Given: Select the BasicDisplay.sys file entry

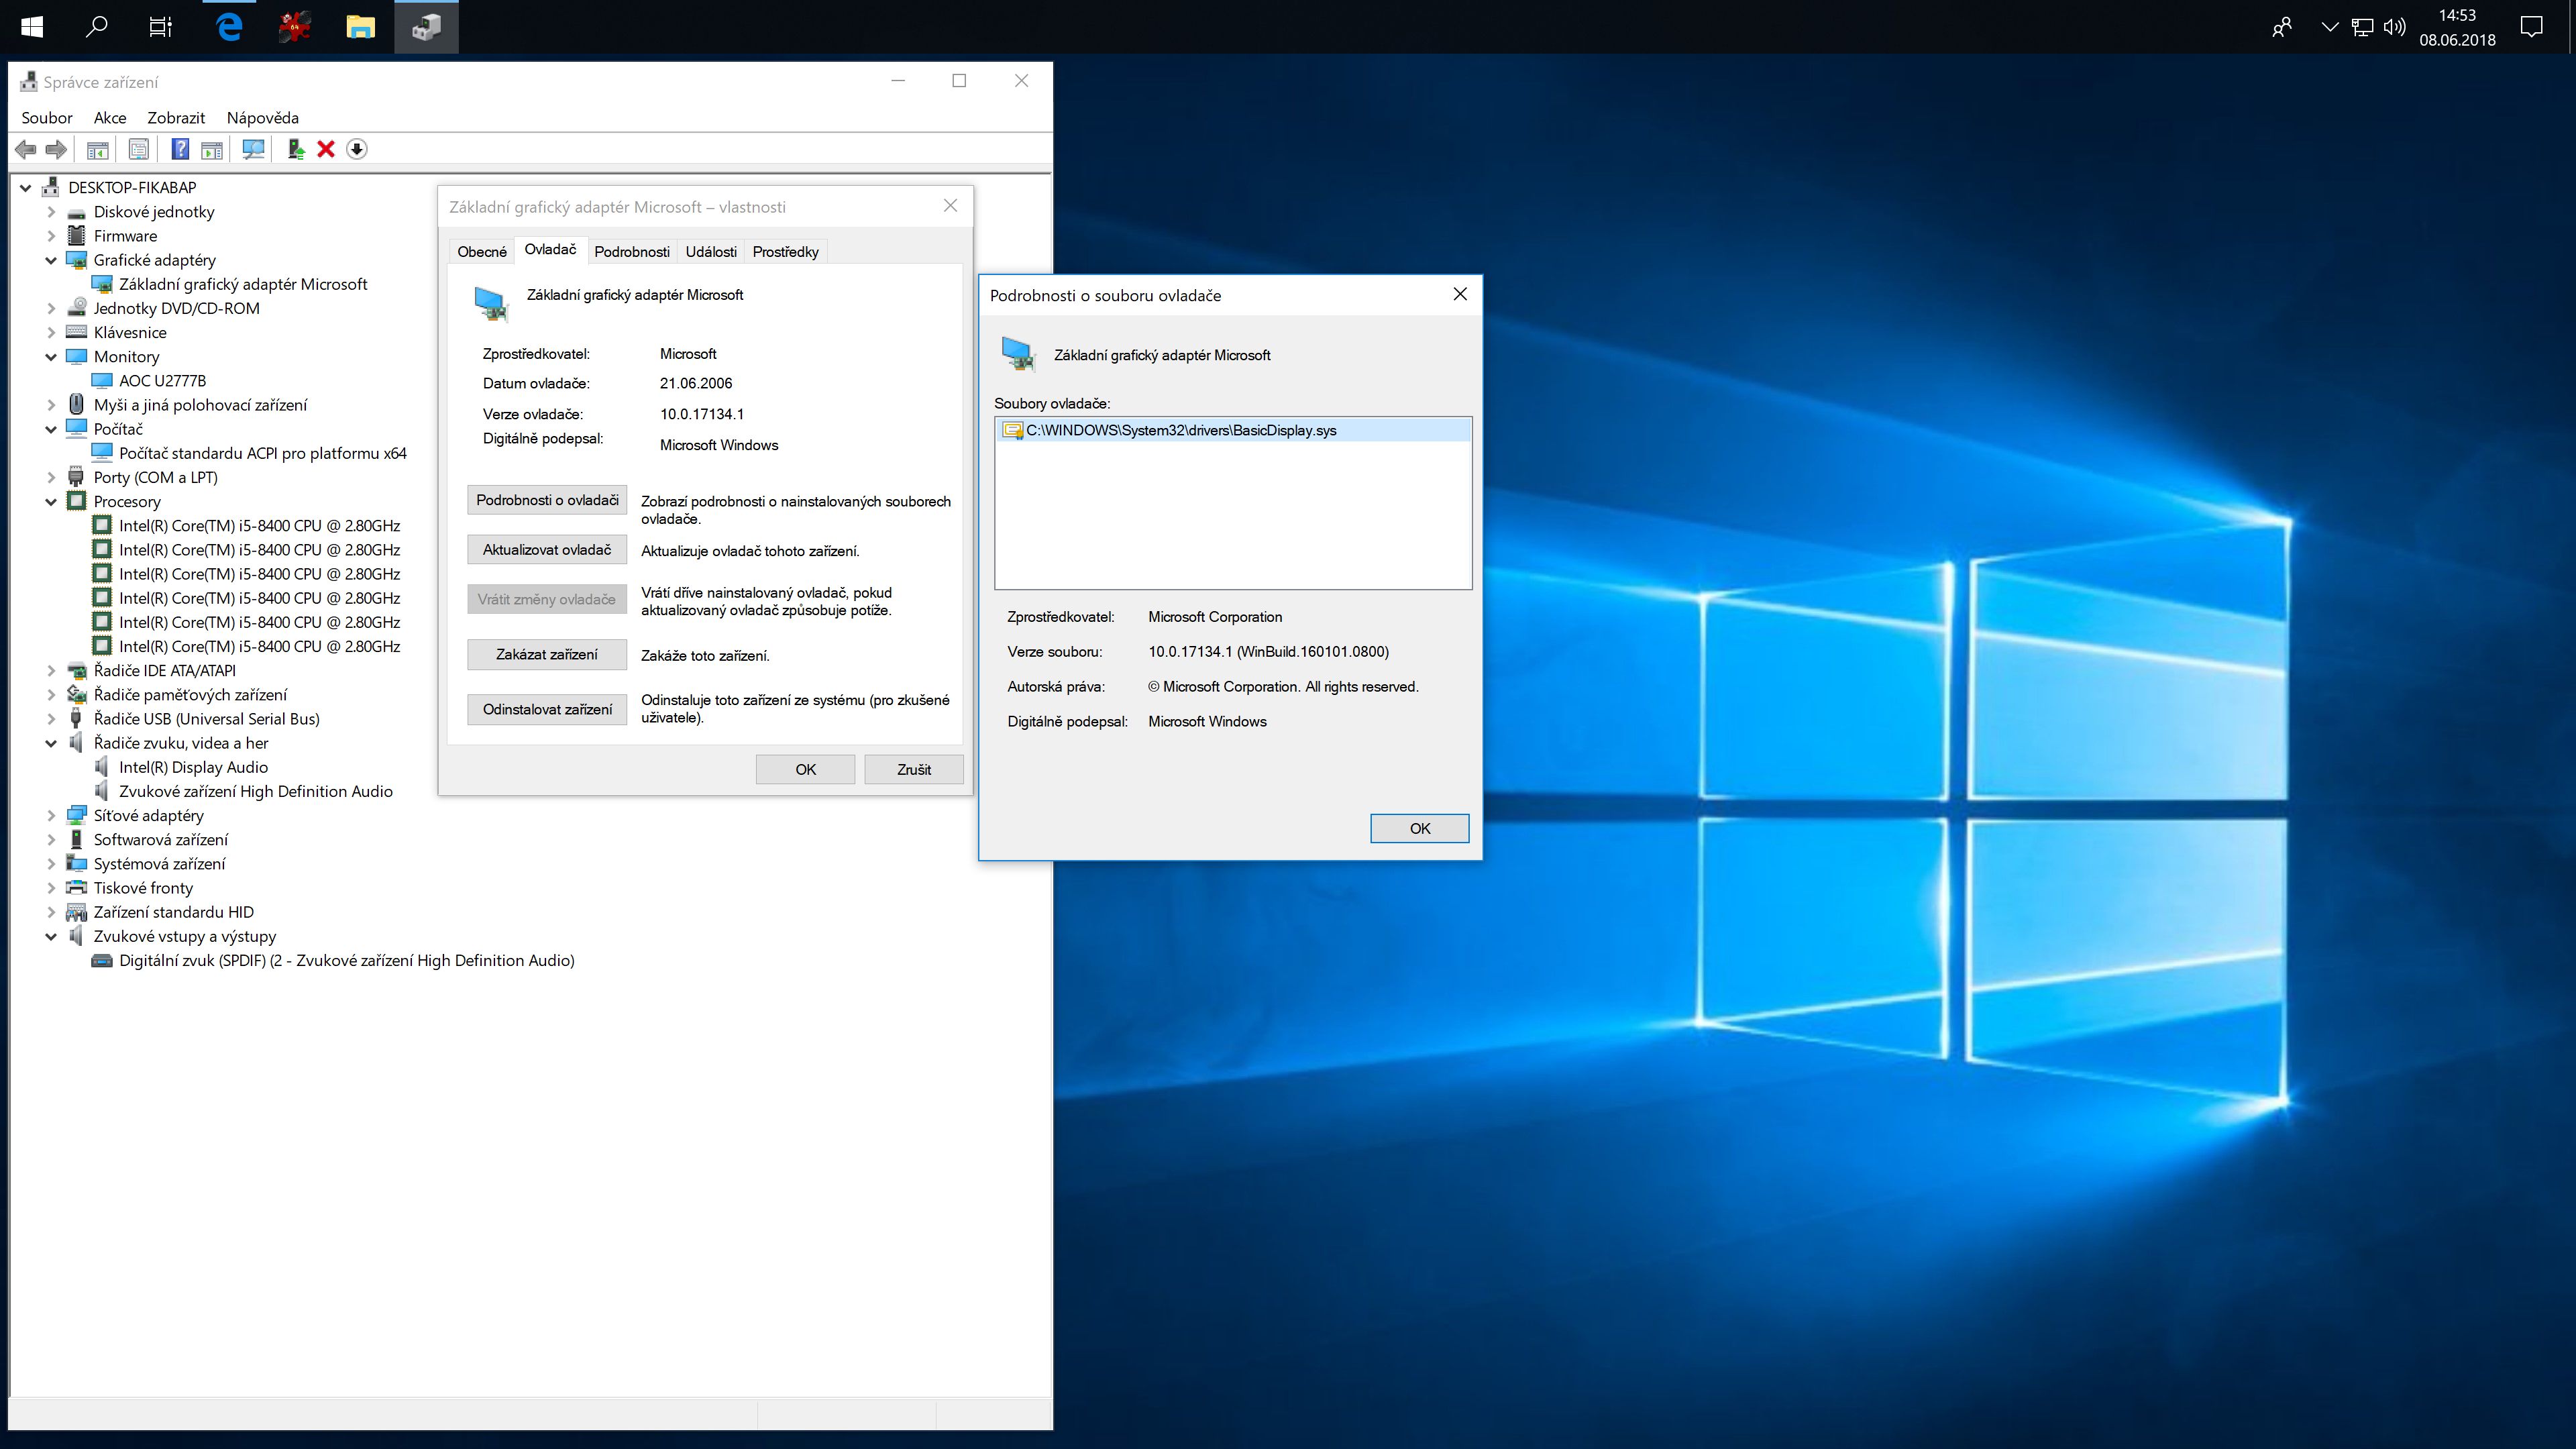Looking at the screenshot, I should tap(1180, 431).
